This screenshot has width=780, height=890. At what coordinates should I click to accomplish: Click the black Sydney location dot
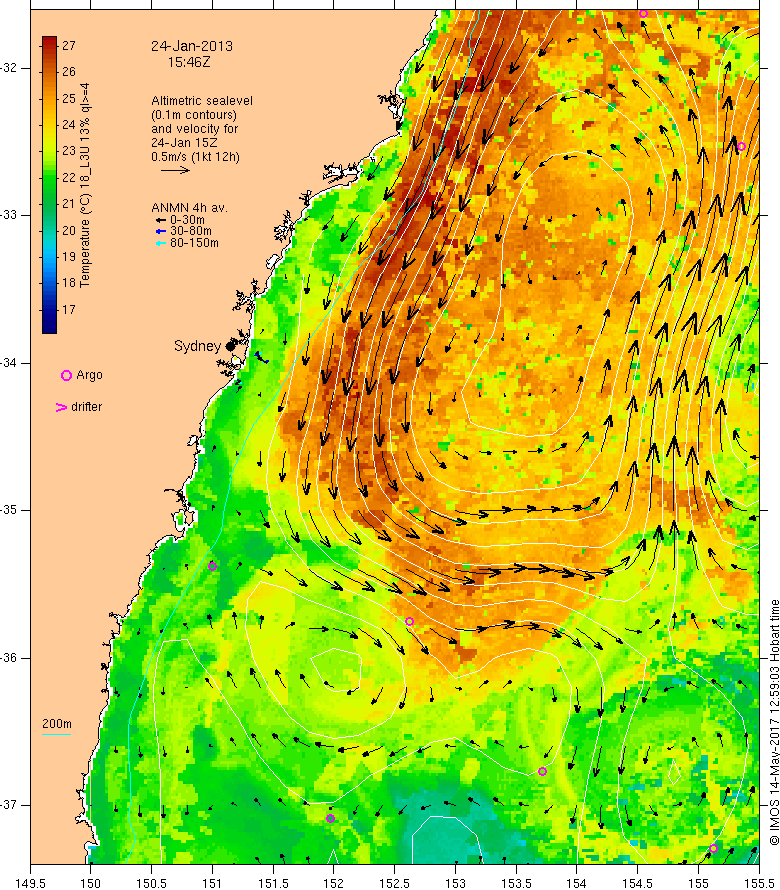tap(230, 346)
